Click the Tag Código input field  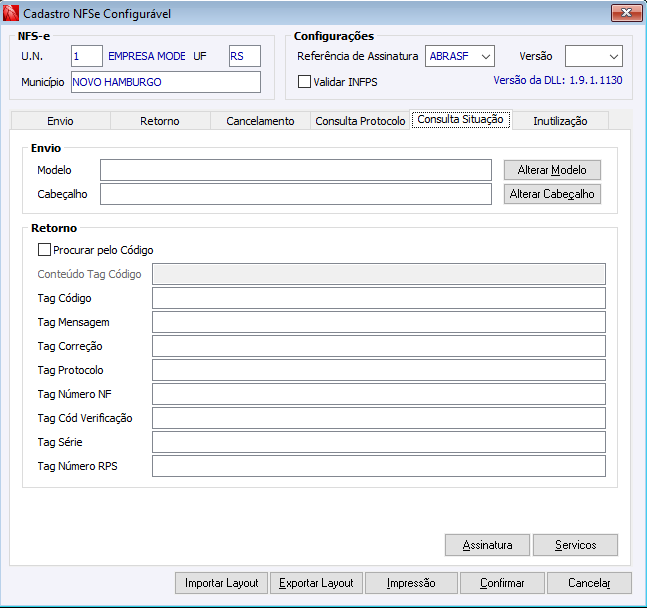point(379,298)
